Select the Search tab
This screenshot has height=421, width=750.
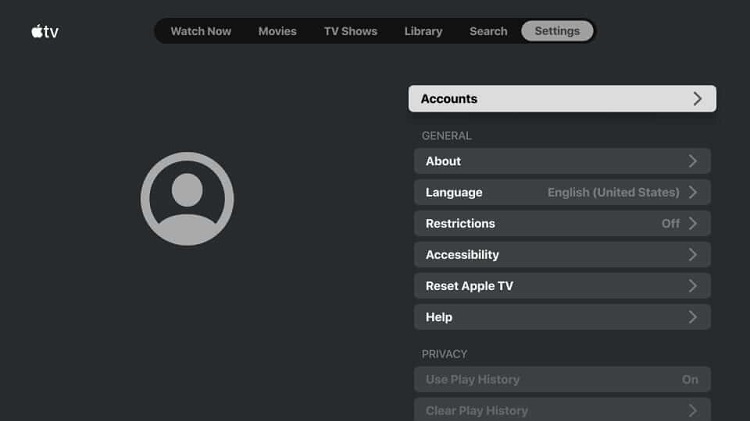tap(488, 31)
